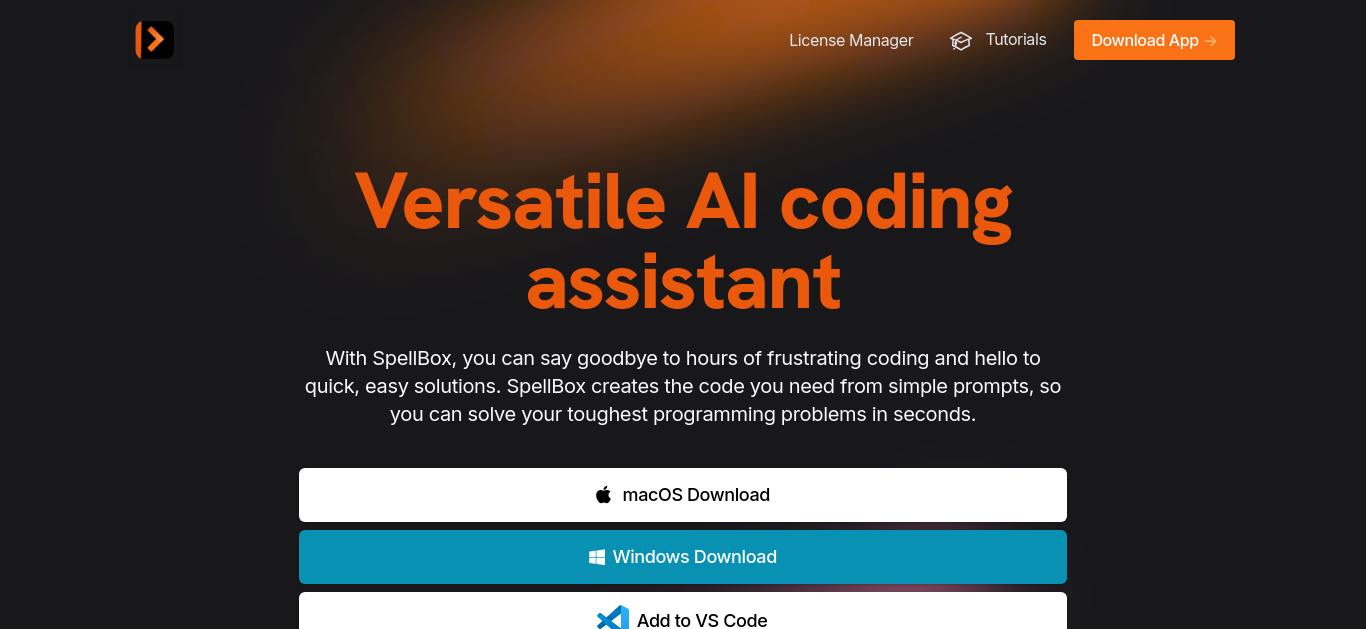Open the License Manager link

(x=851, y=40)
